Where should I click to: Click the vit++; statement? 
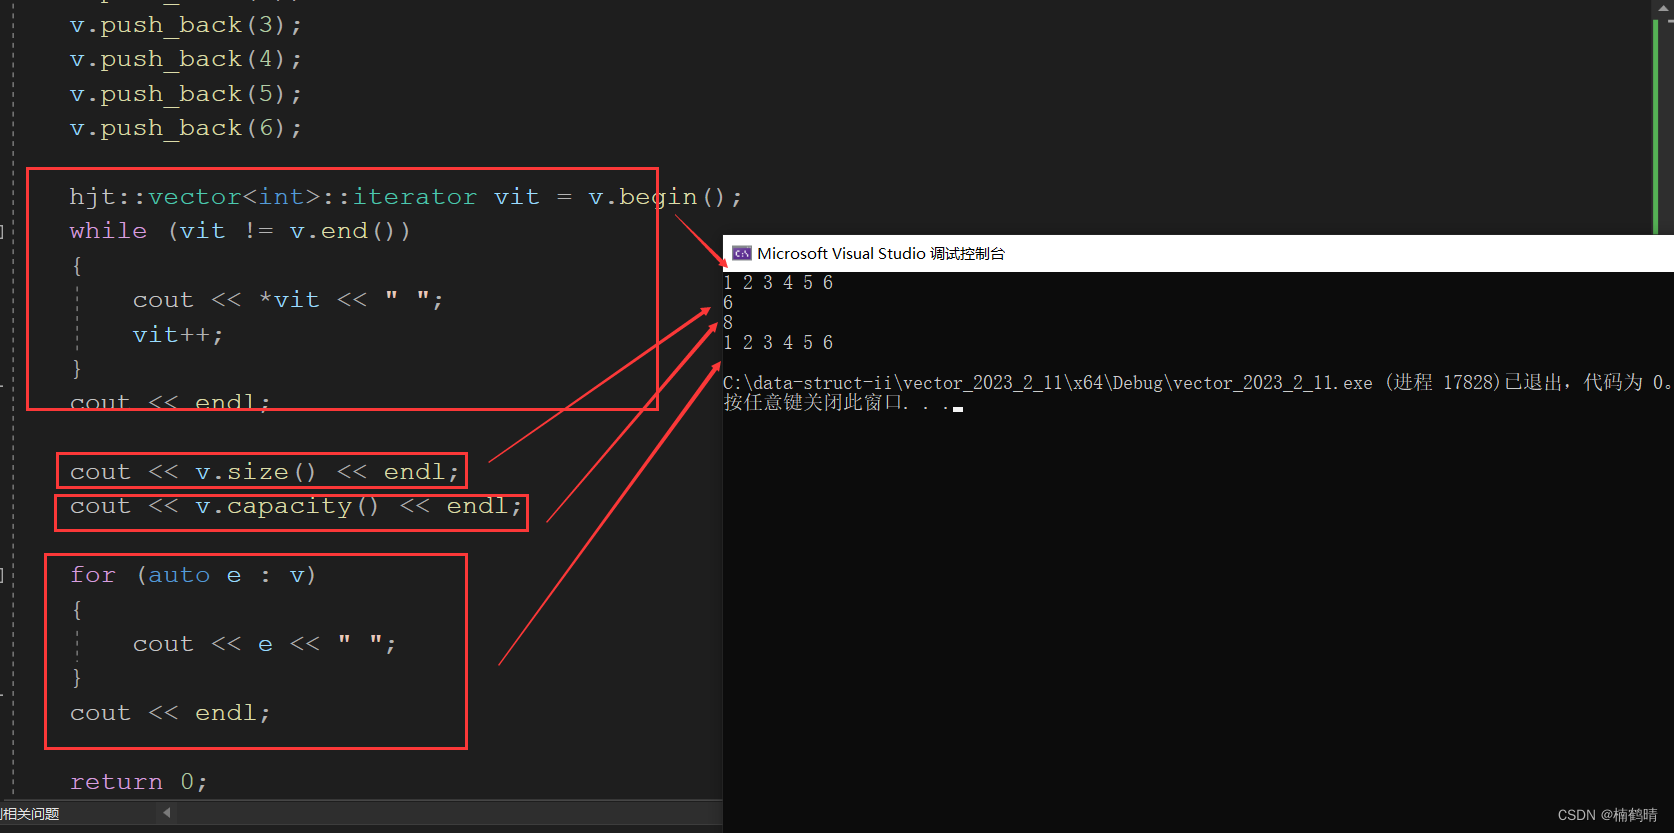tap(178, 335)
